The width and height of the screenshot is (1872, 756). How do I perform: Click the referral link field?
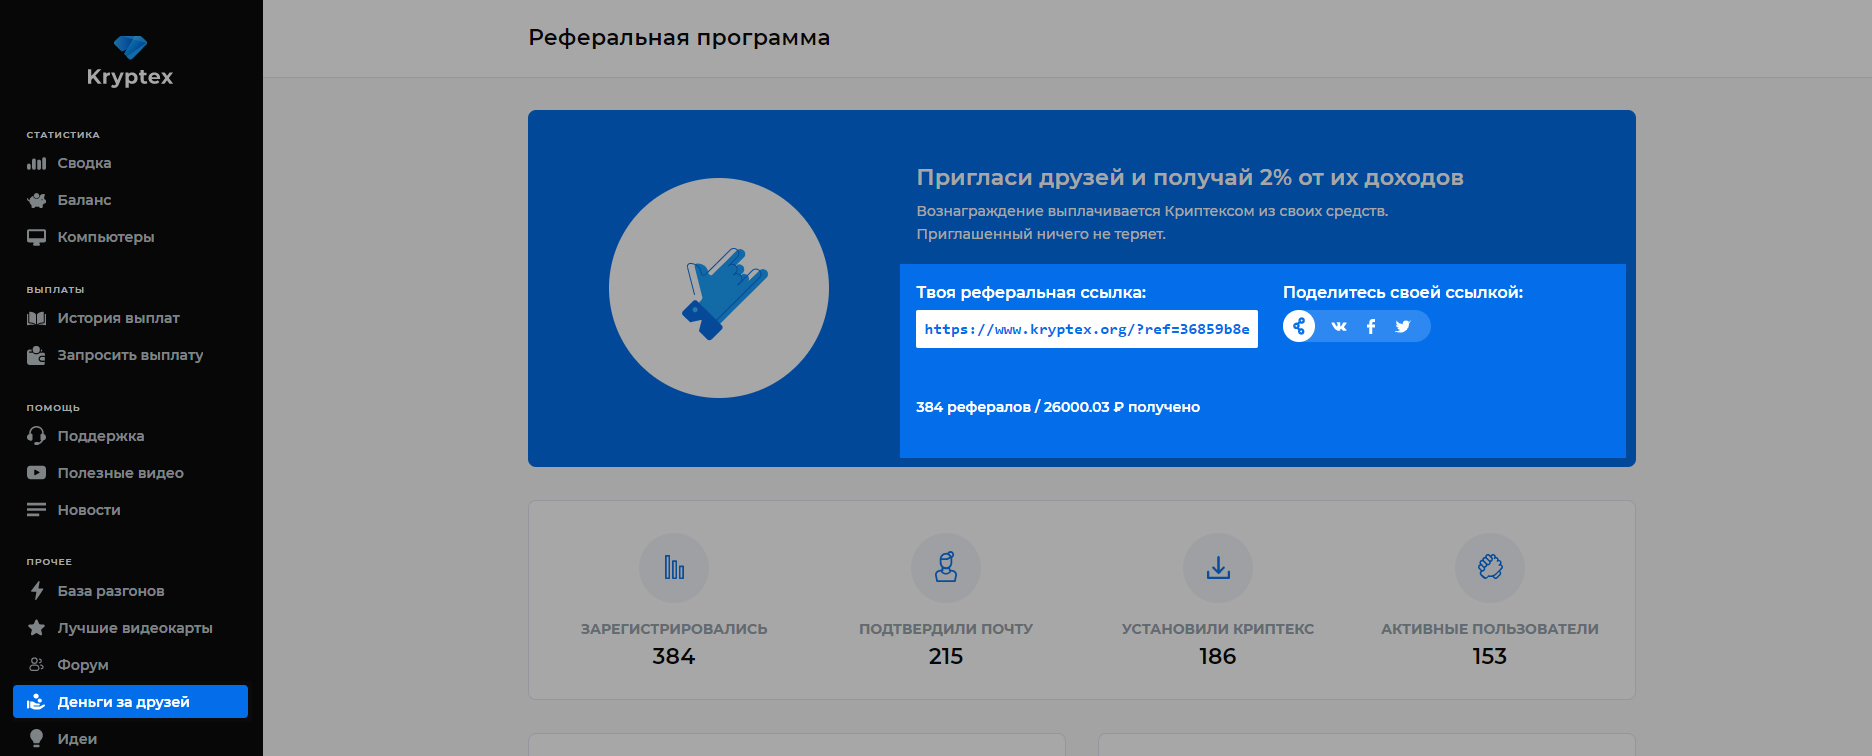[x=1087, y=329]
